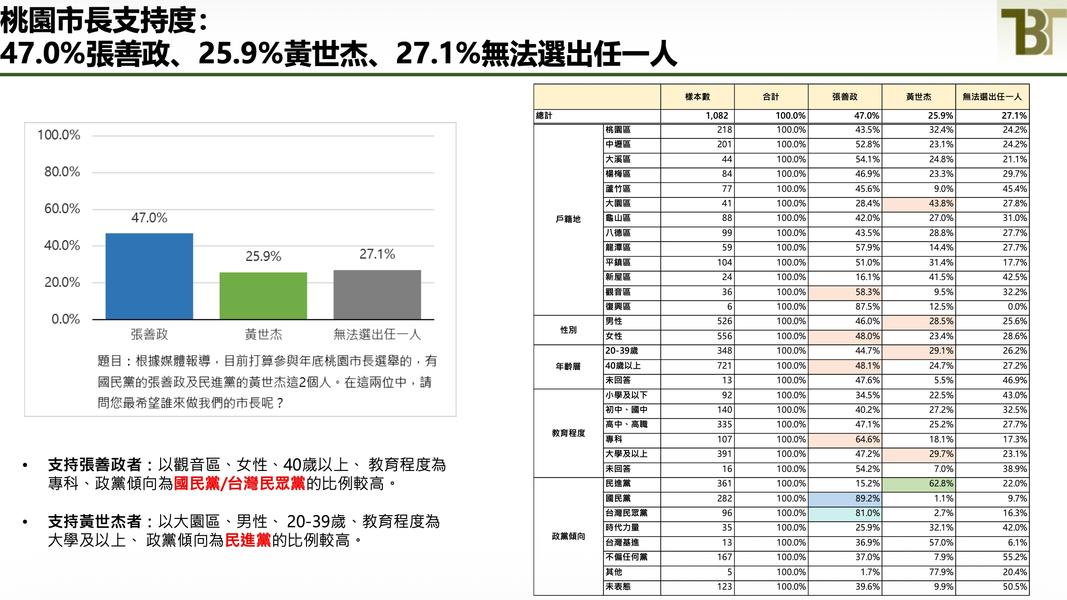
Task: Click the 蘆竹區 row label
Action: (618, 188)
